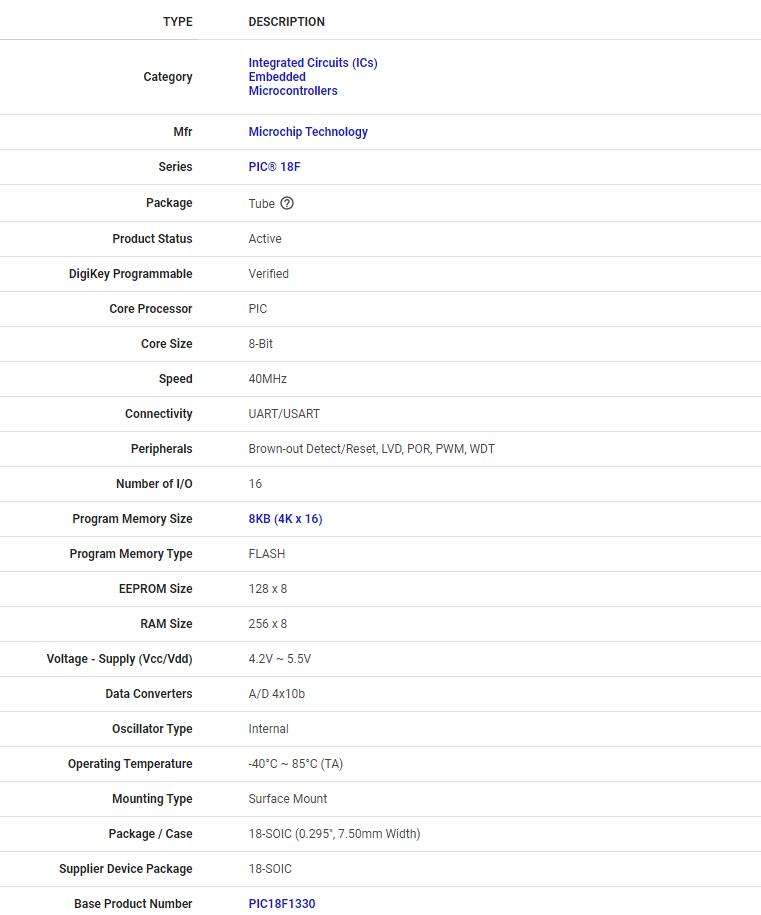This screenshot has height=915, width=761.
Task: Click the DESCRIPTION column header
Action: coord(286,22)
